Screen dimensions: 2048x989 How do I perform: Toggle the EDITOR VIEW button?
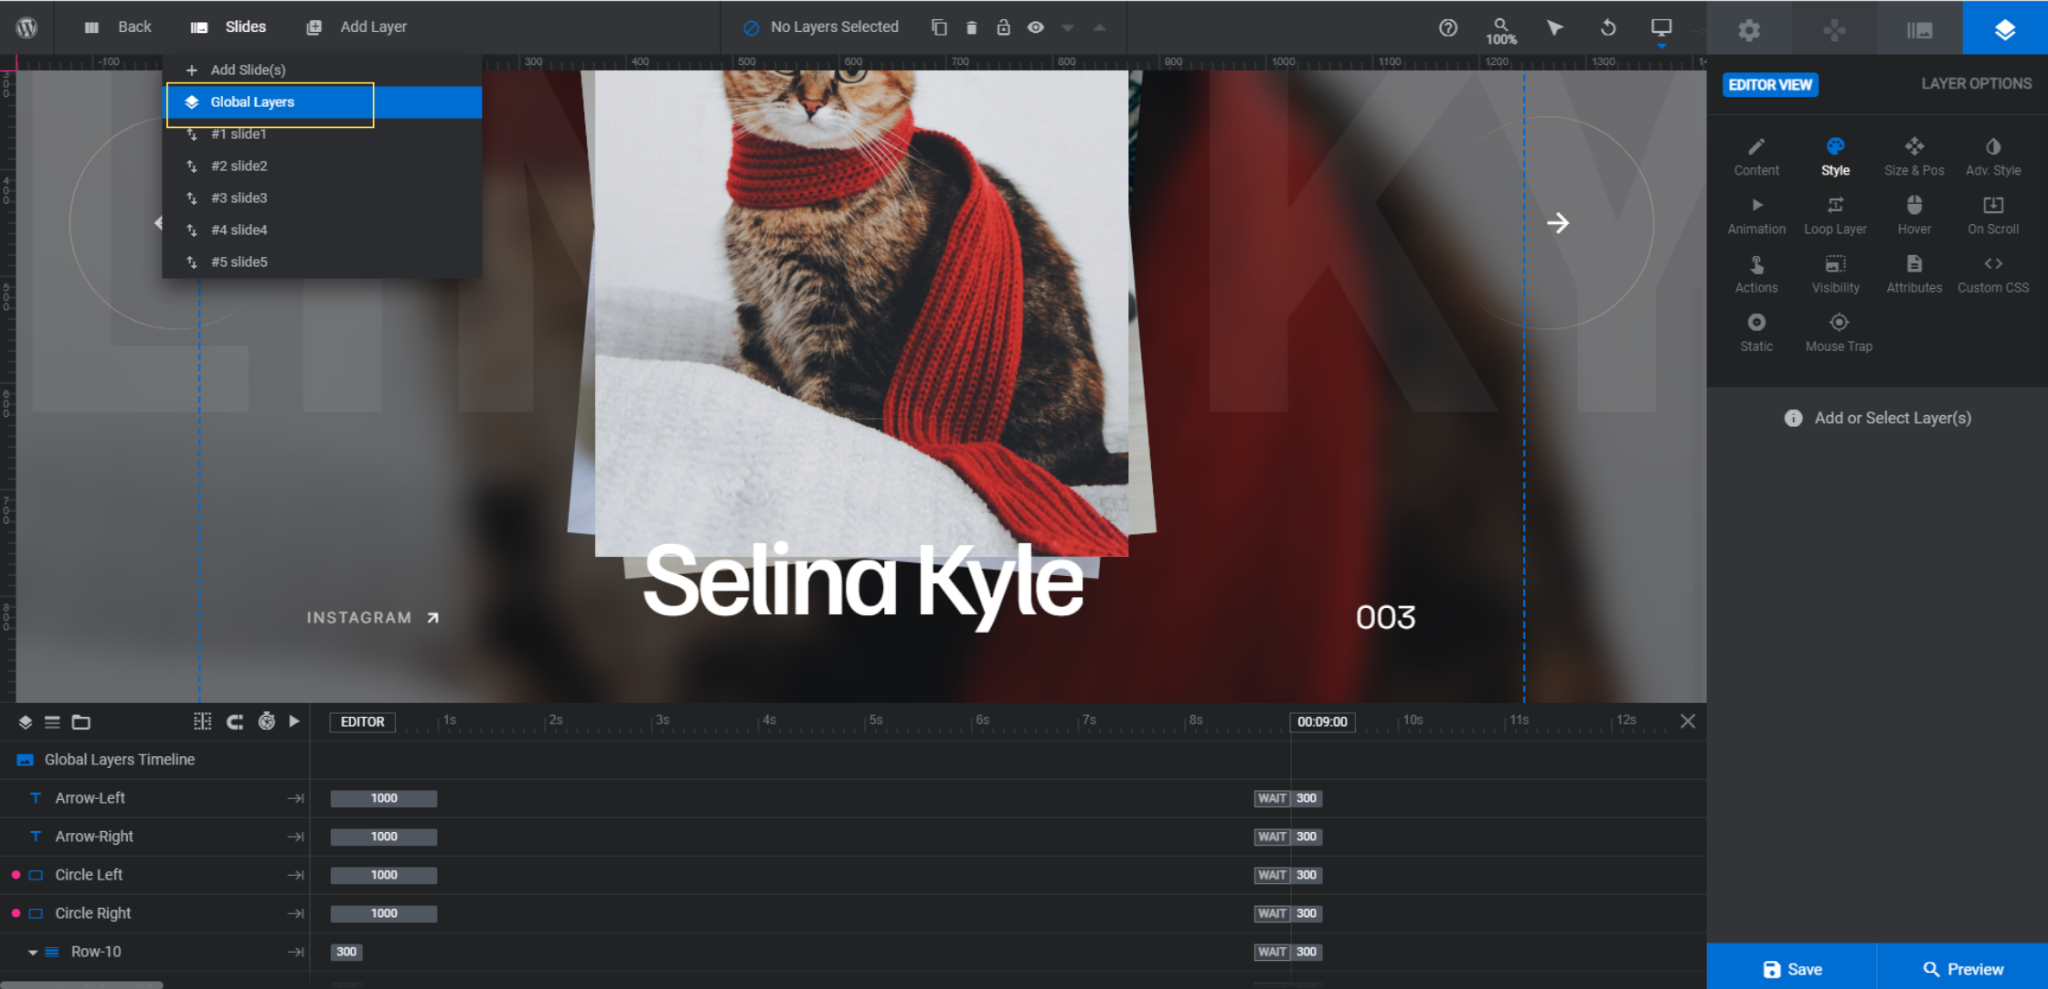click(1770, 85)
